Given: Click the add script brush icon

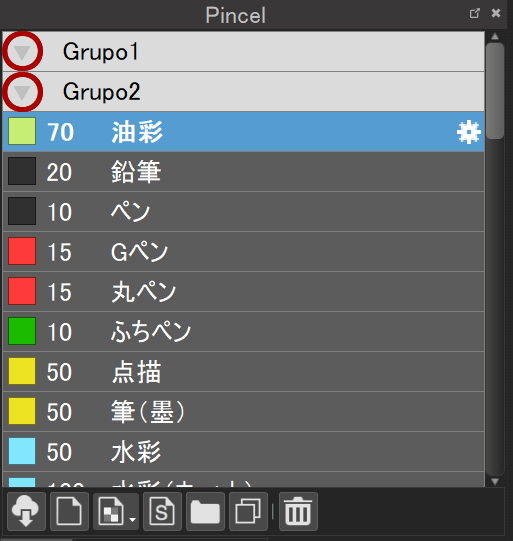Looking at the screenshot, I should click(x=162, y=511).
